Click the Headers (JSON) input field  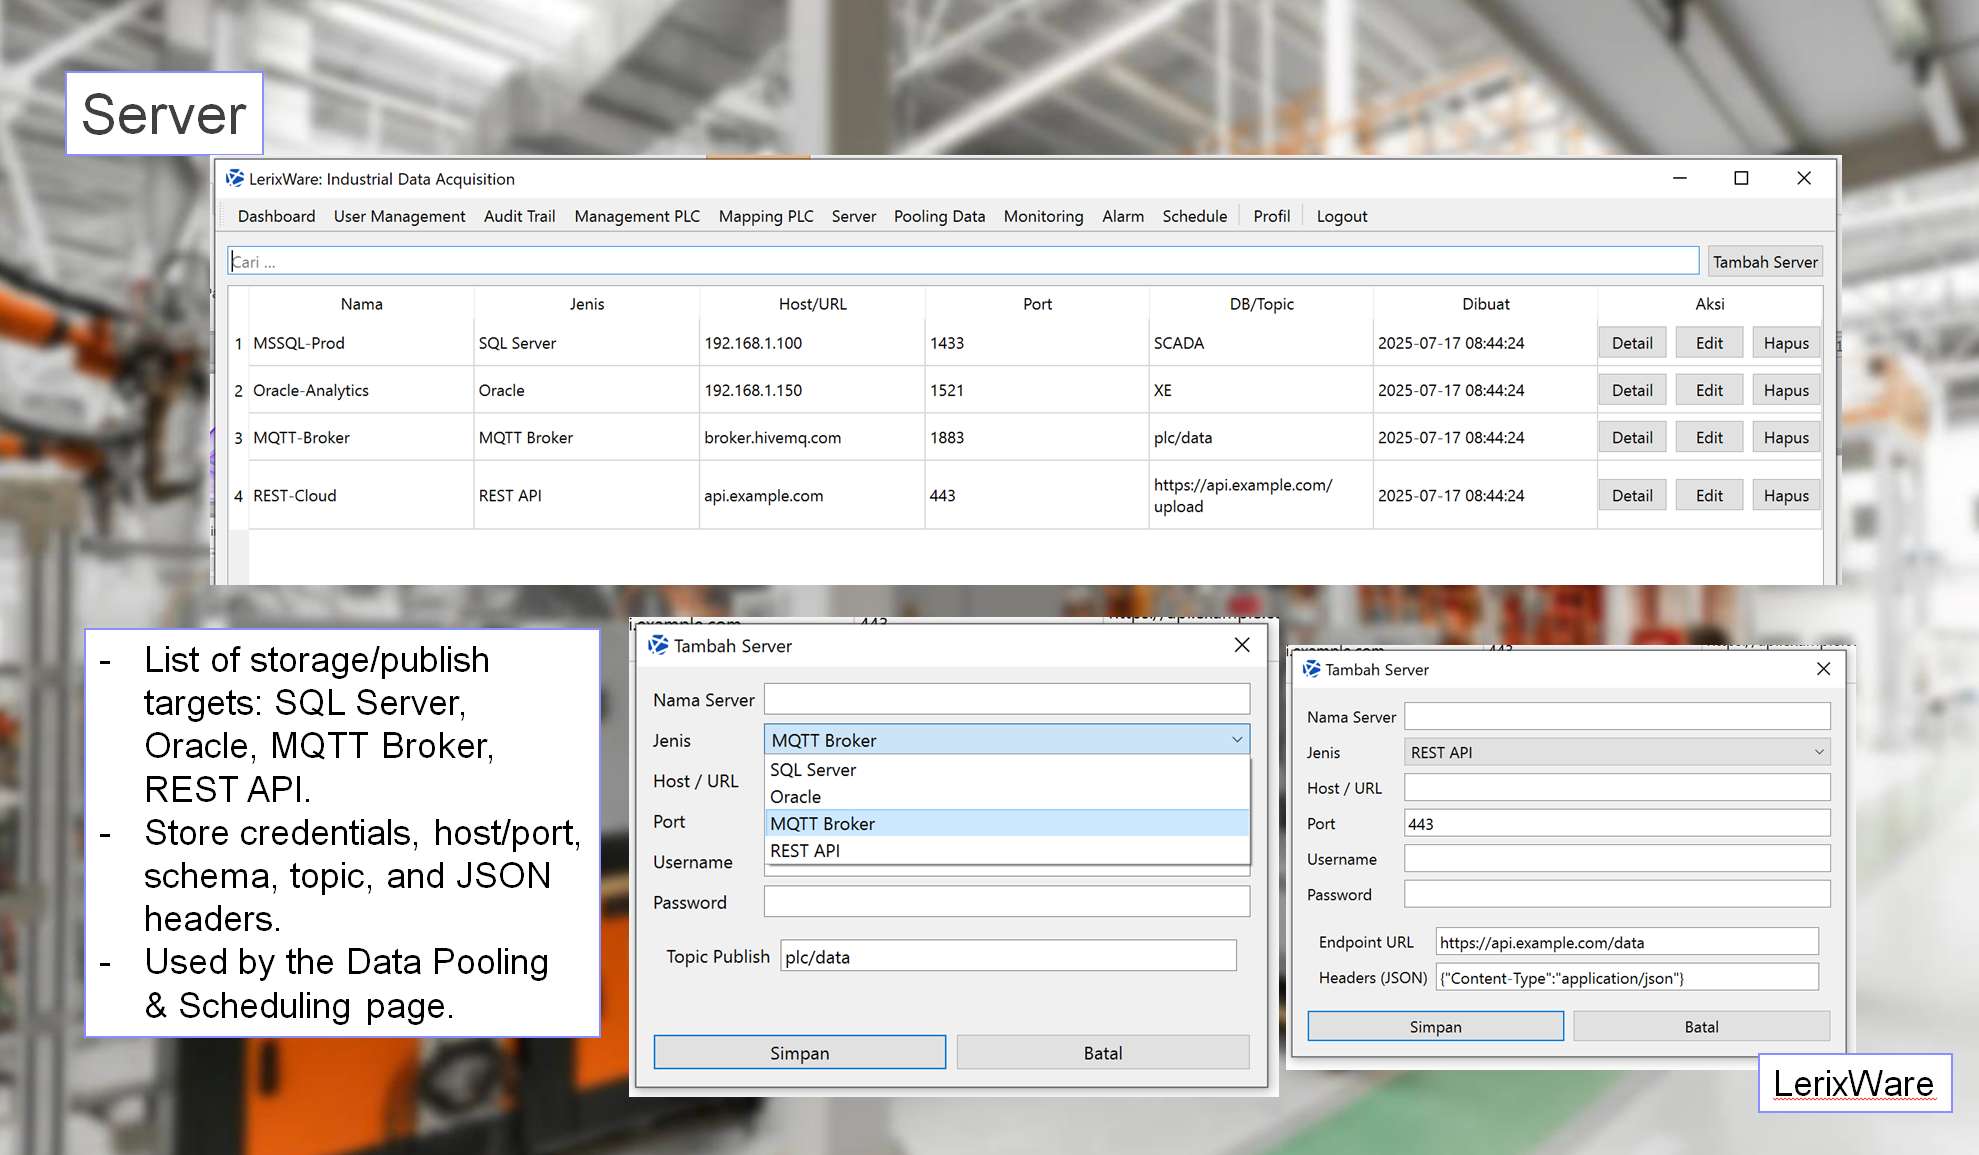[1625, 977]
